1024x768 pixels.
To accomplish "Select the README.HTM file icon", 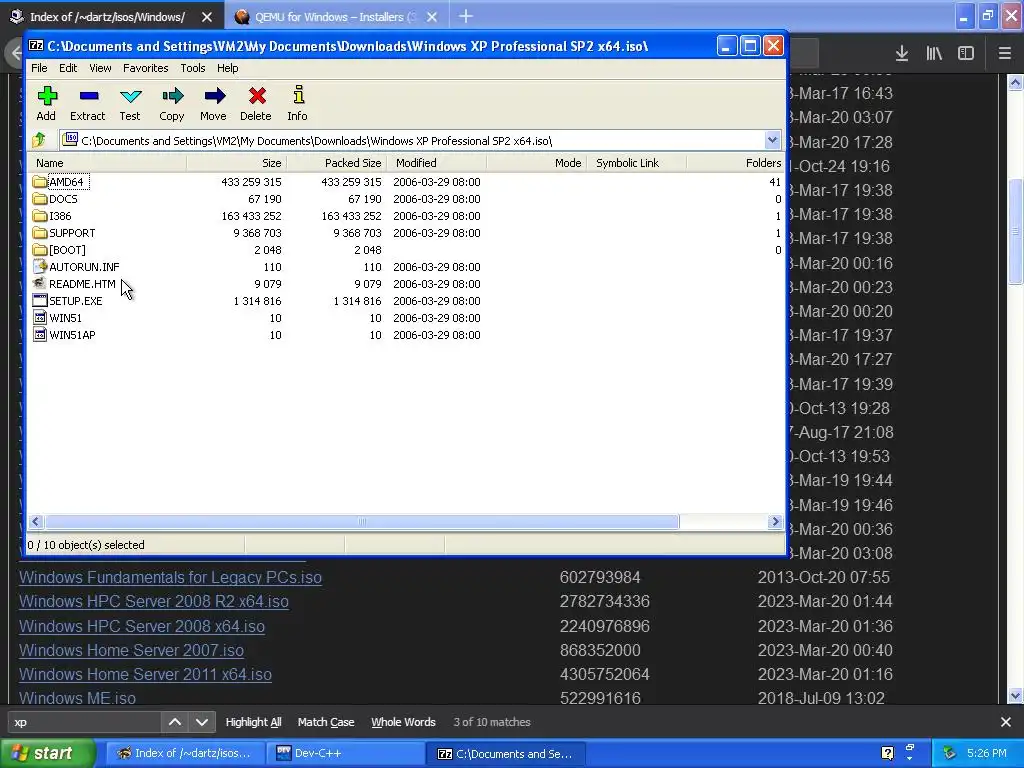I will pyautogui.click(x=40, y=283).
